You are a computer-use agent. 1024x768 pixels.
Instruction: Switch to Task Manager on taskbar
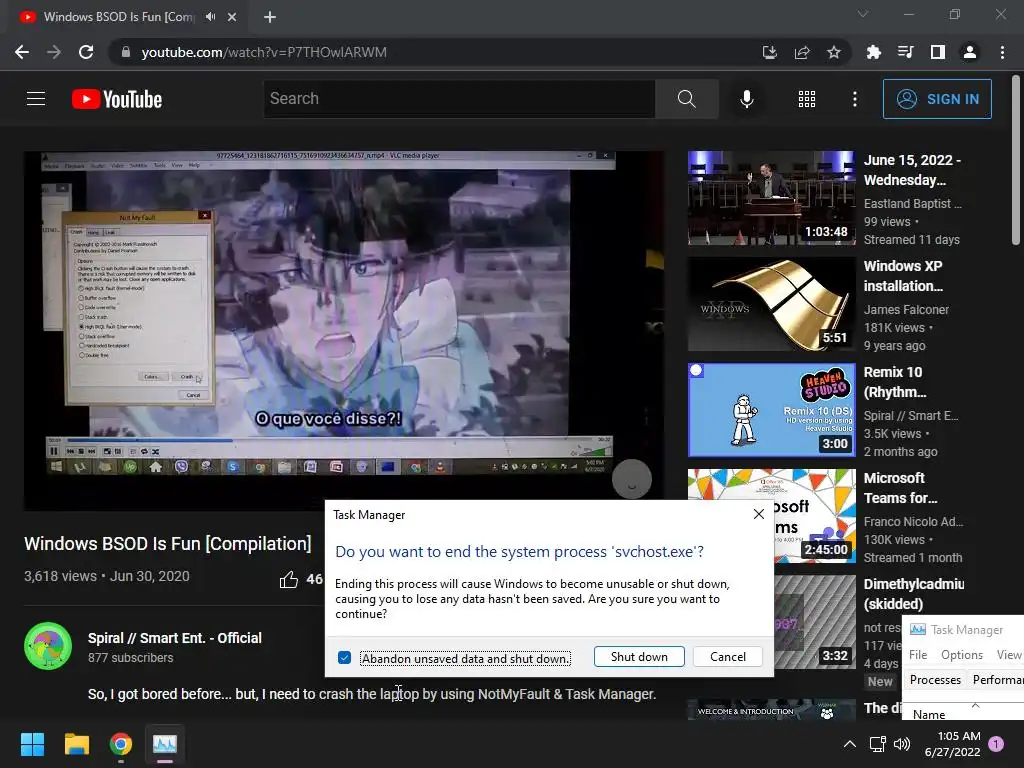[x=165, y=744]
